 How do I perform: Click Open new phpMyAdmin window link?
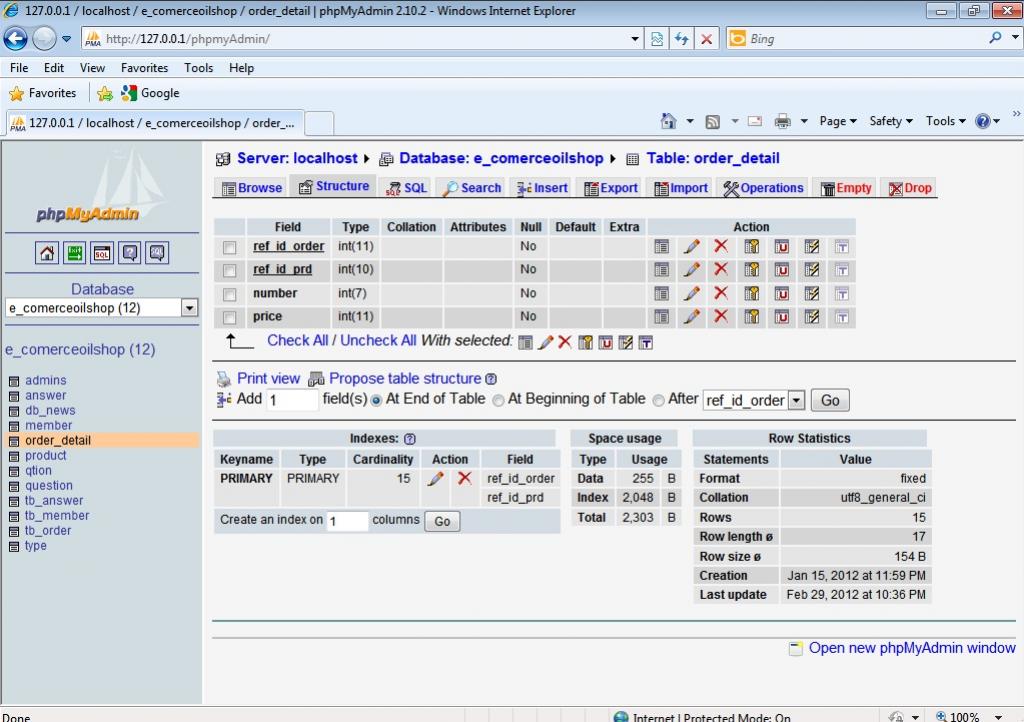point(911,648)
